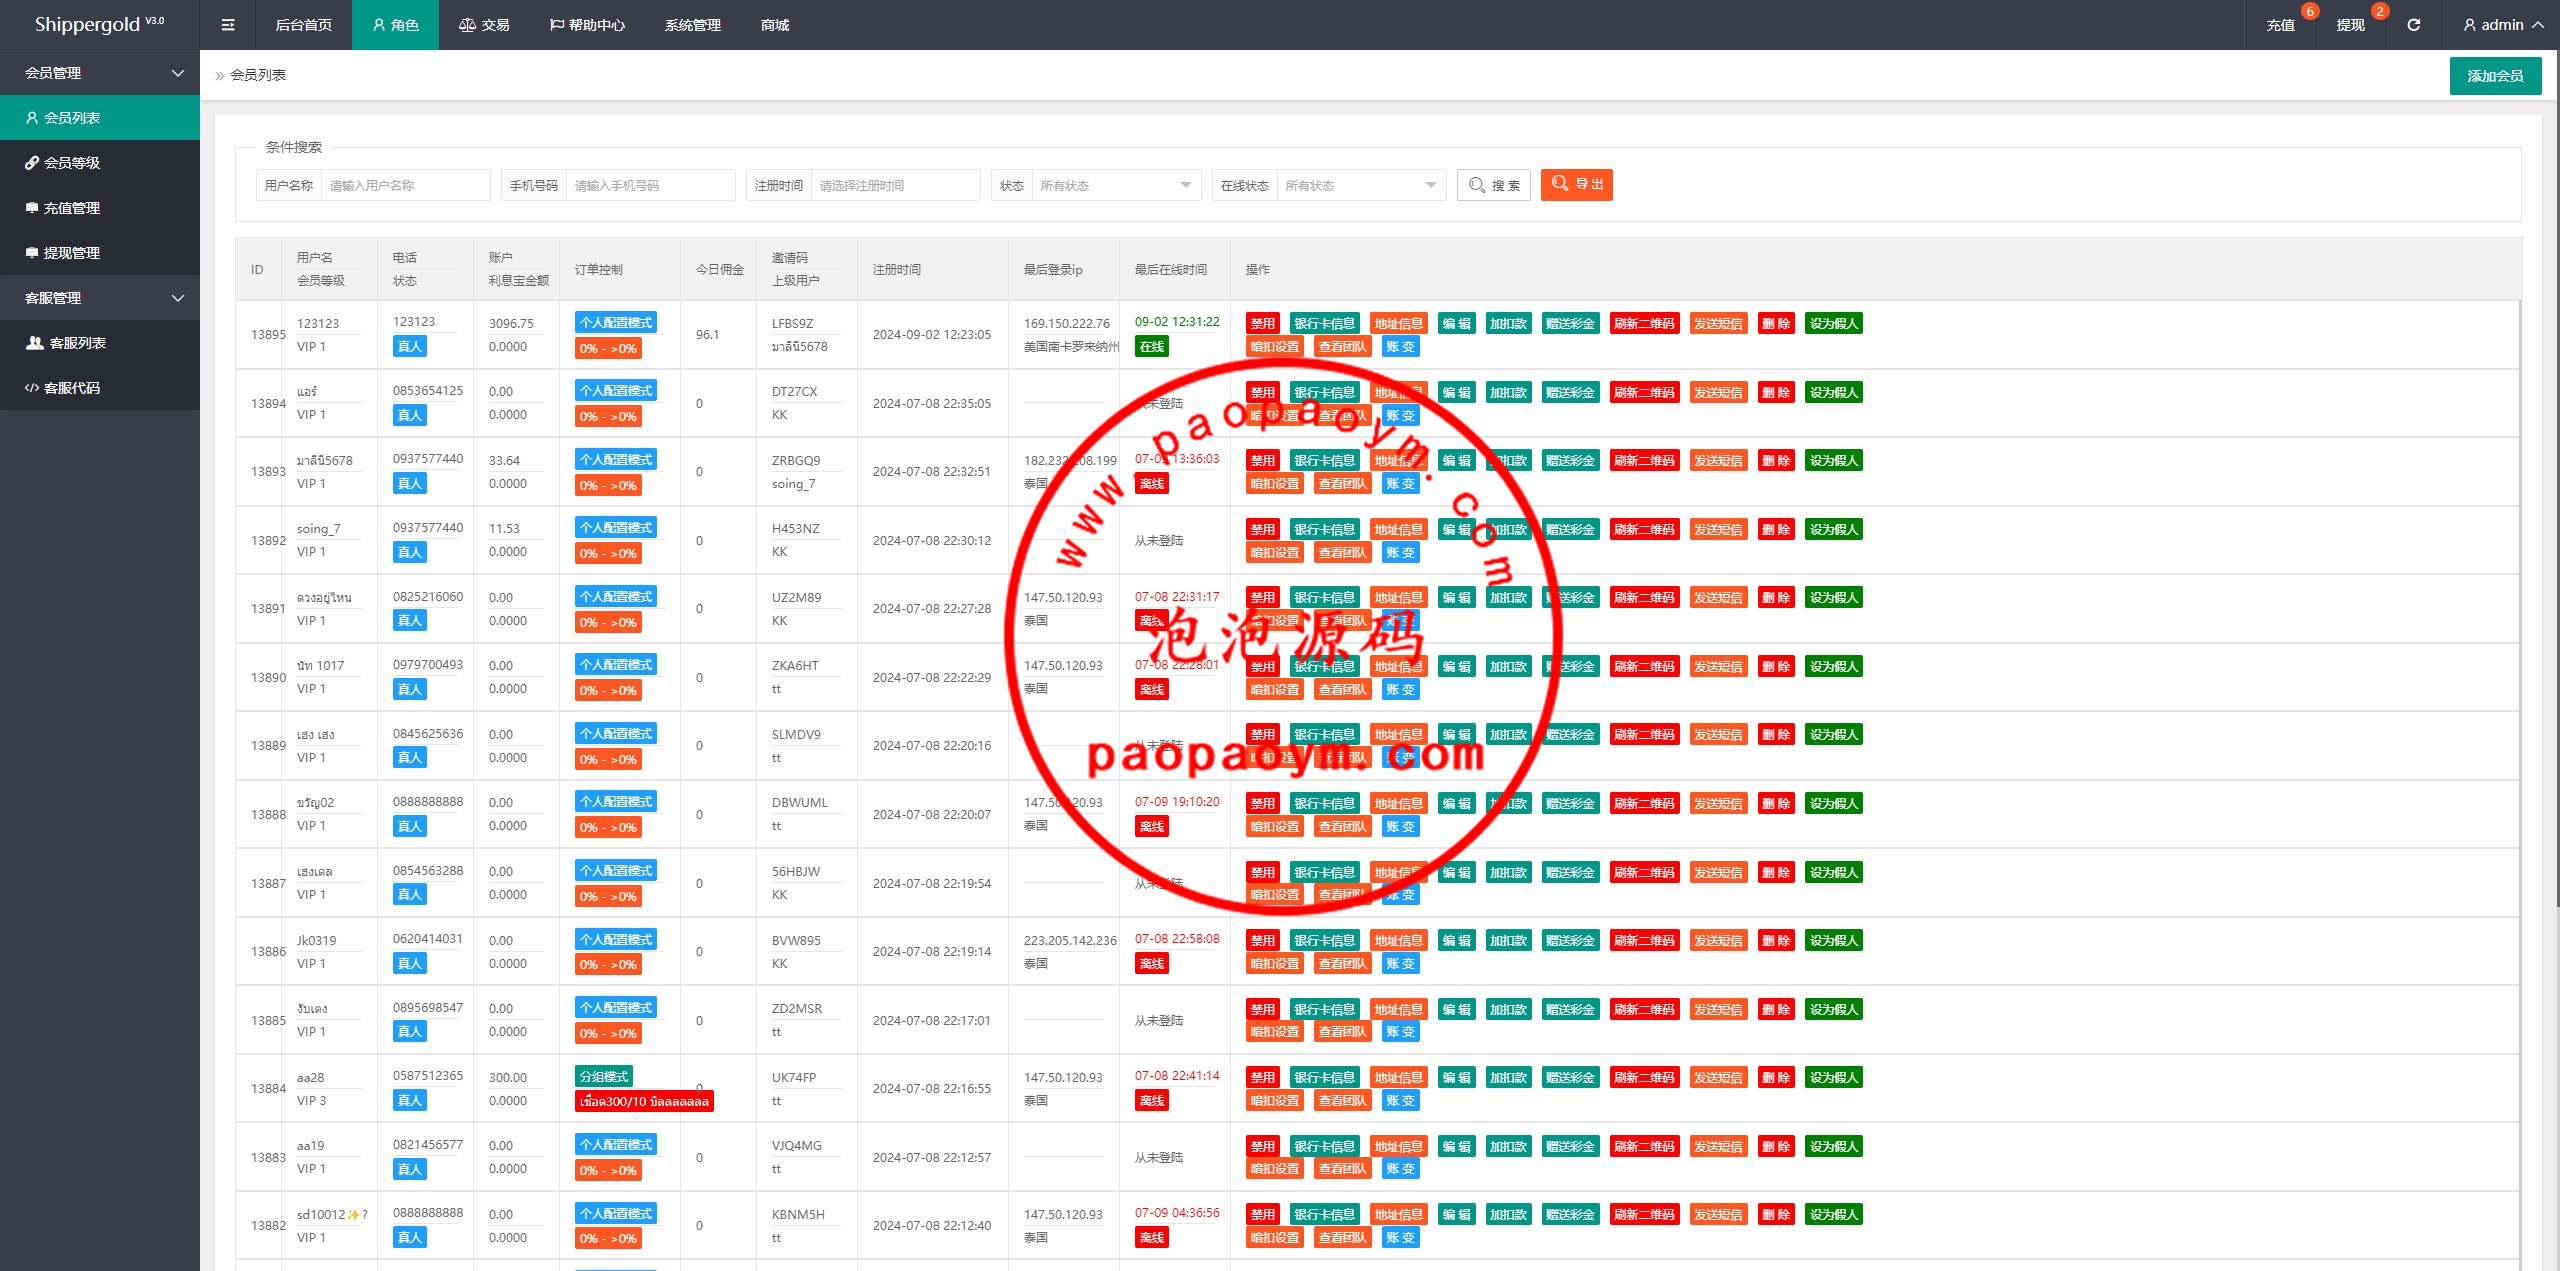
Task: Click 编辑 for user 13892
Action: click(1456, 529)
